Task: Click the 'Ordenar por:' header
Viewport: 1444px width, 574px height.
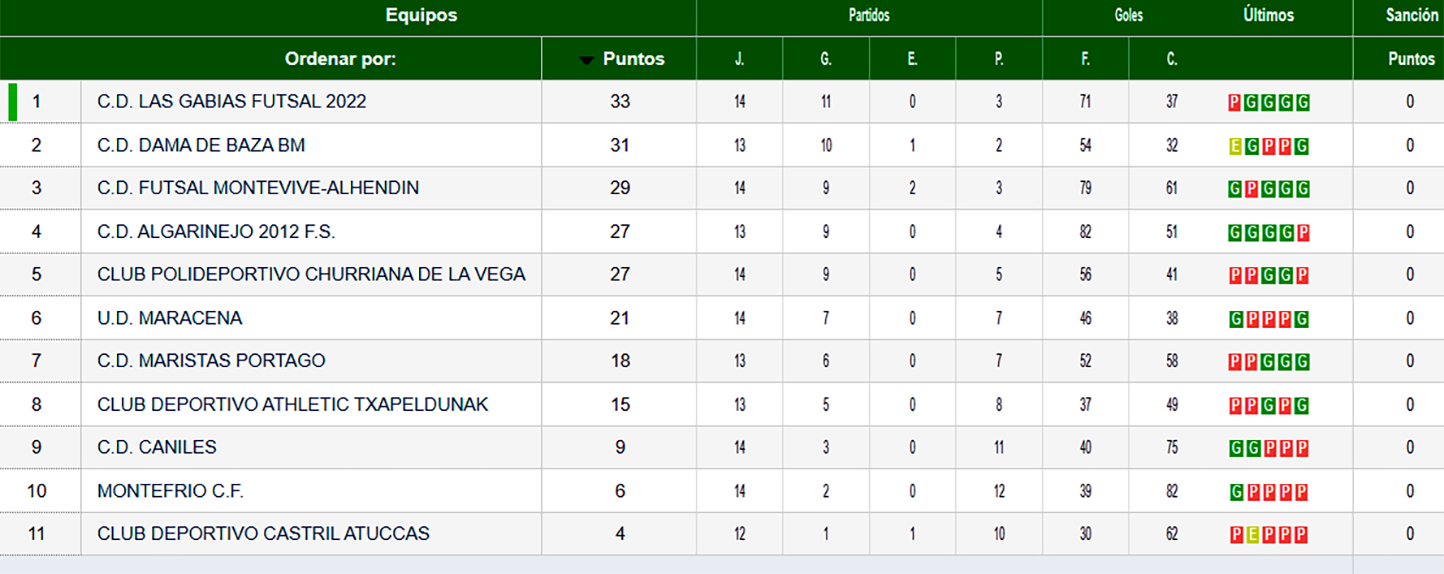Action: pyautogui.click(x=340, y=59)
